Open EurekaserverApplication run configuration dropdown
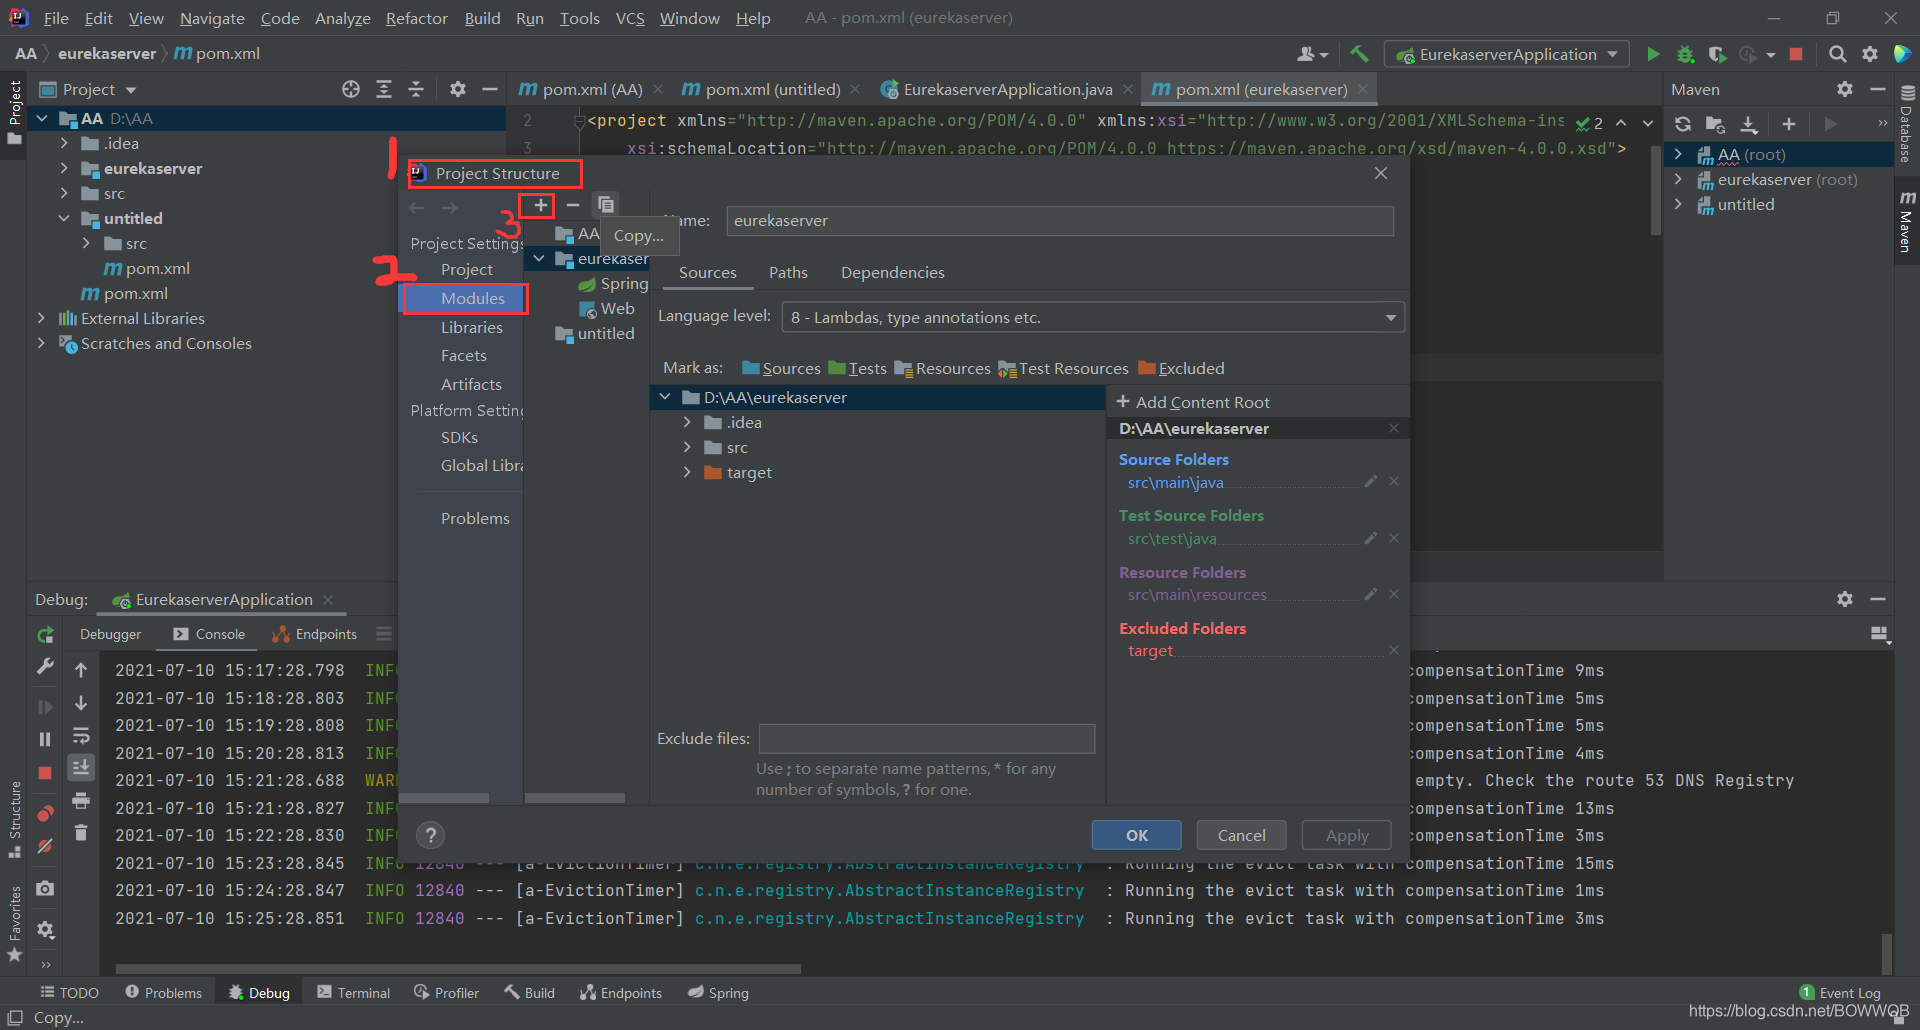This screenshot has height=1030, width=1920. pos(1507,54)
